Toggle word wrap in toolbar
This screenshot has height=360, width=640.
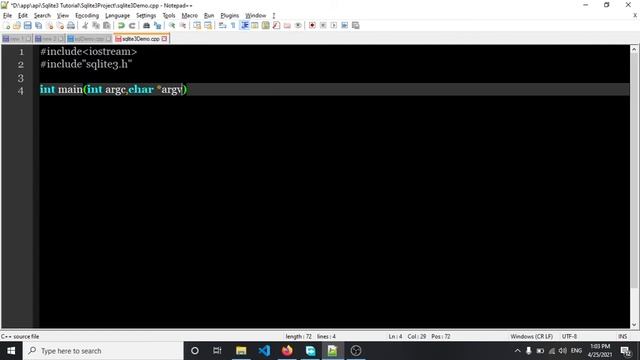tap(222, 25)
